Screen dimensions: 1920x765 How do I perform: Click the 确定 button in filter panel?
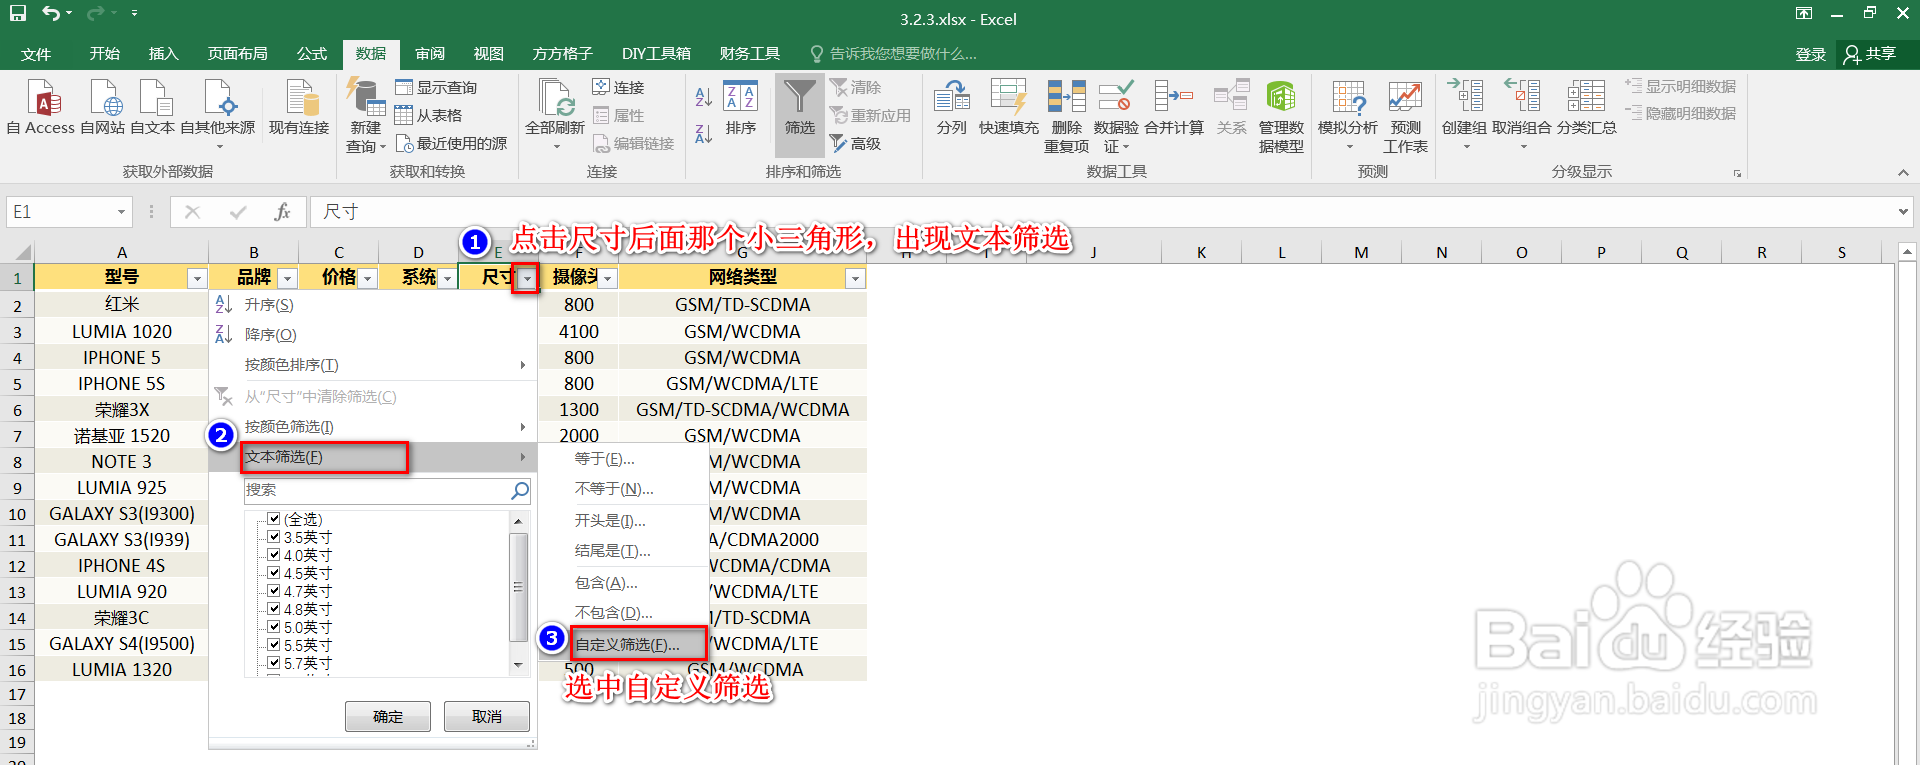(388, 717)
